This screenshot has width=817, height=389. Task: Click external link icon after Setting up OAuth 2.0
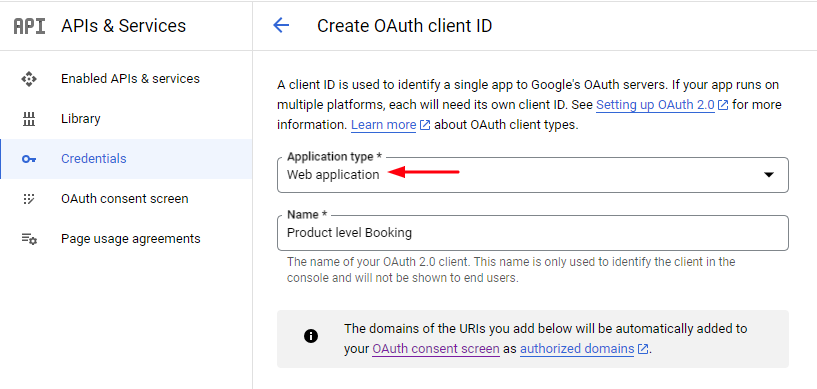point(723,105)
